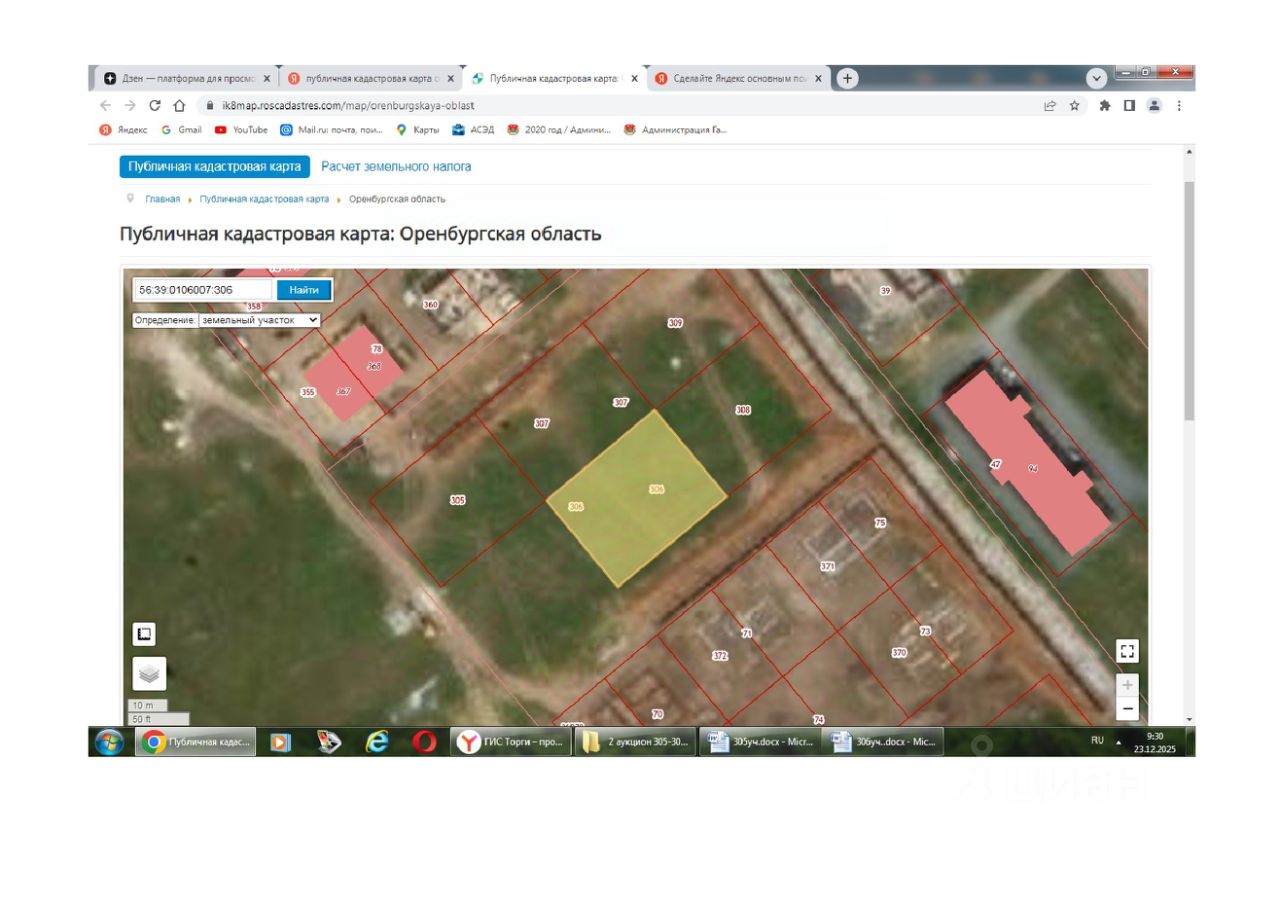Launch the media player from taskbar

[281, 742]
